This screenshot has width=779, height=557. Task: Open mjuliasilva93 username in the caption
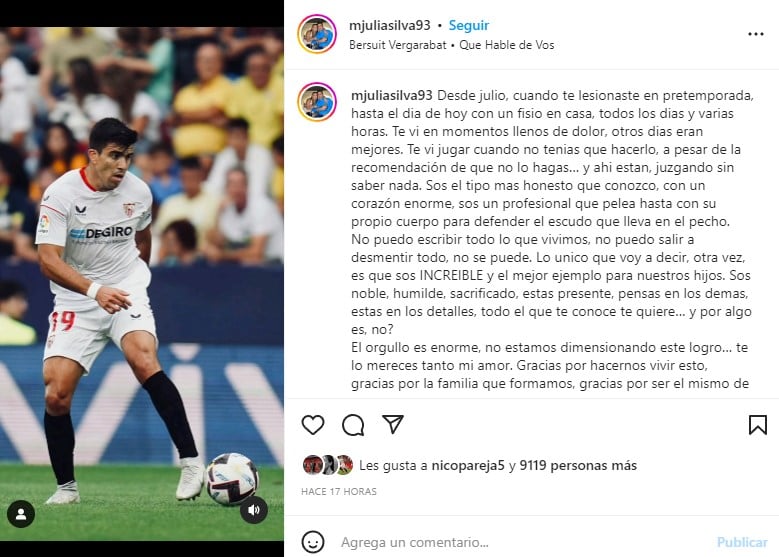point(391,95)
